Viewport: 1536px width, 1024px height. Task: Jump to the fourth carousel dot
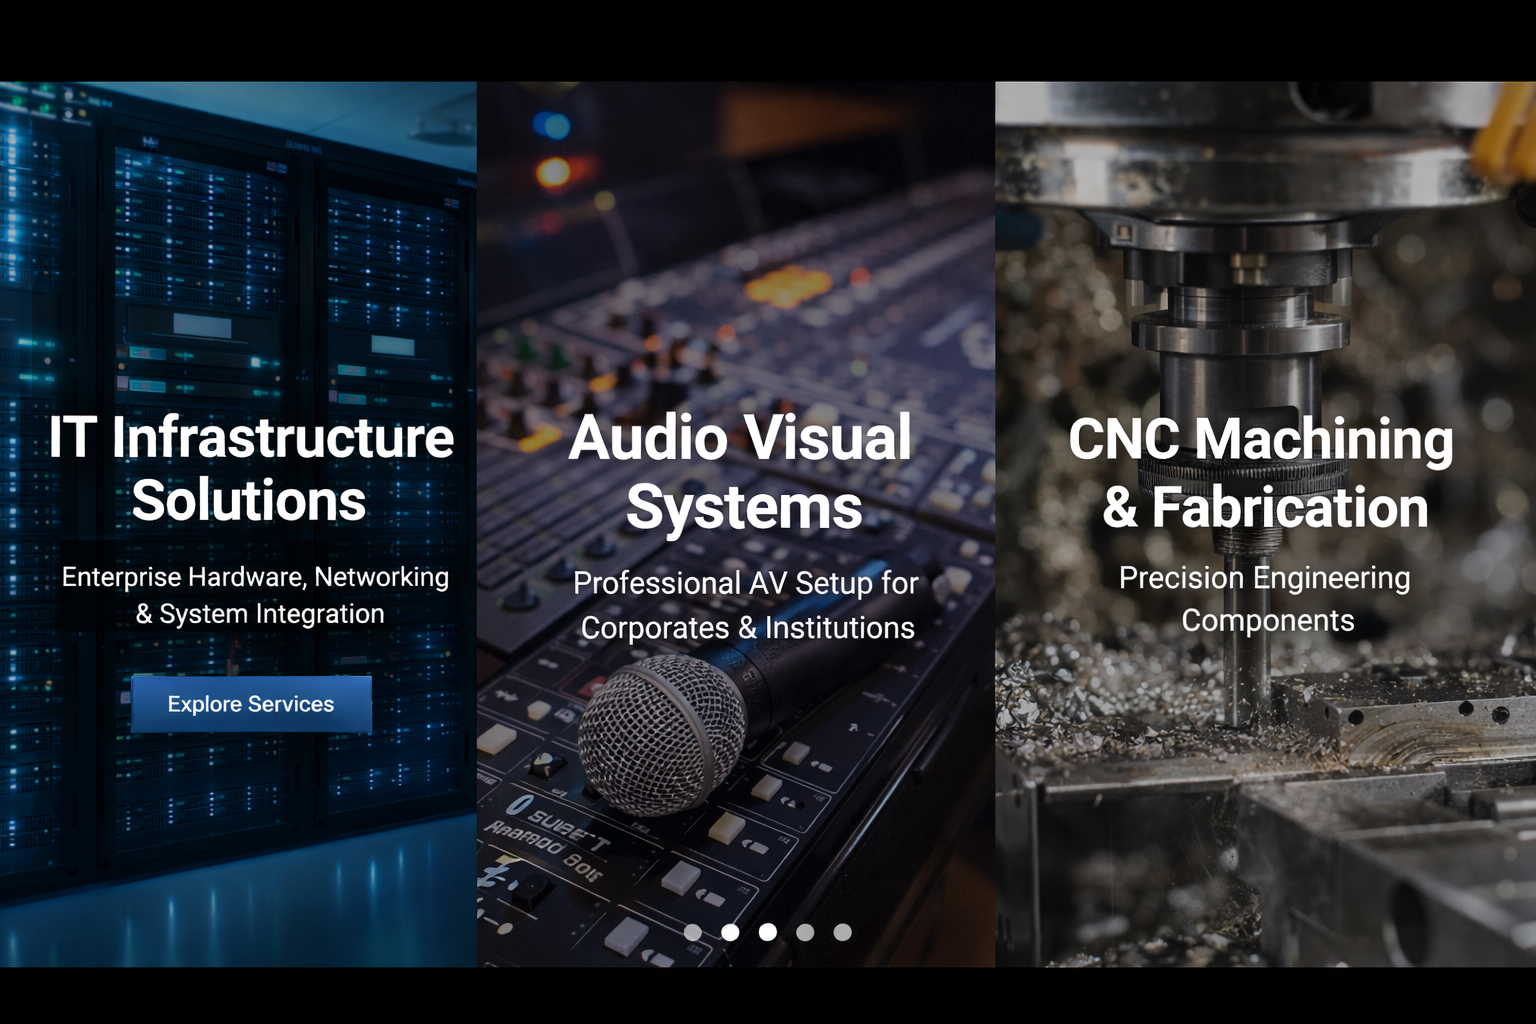pyautogui.click(x=805, y=932)
